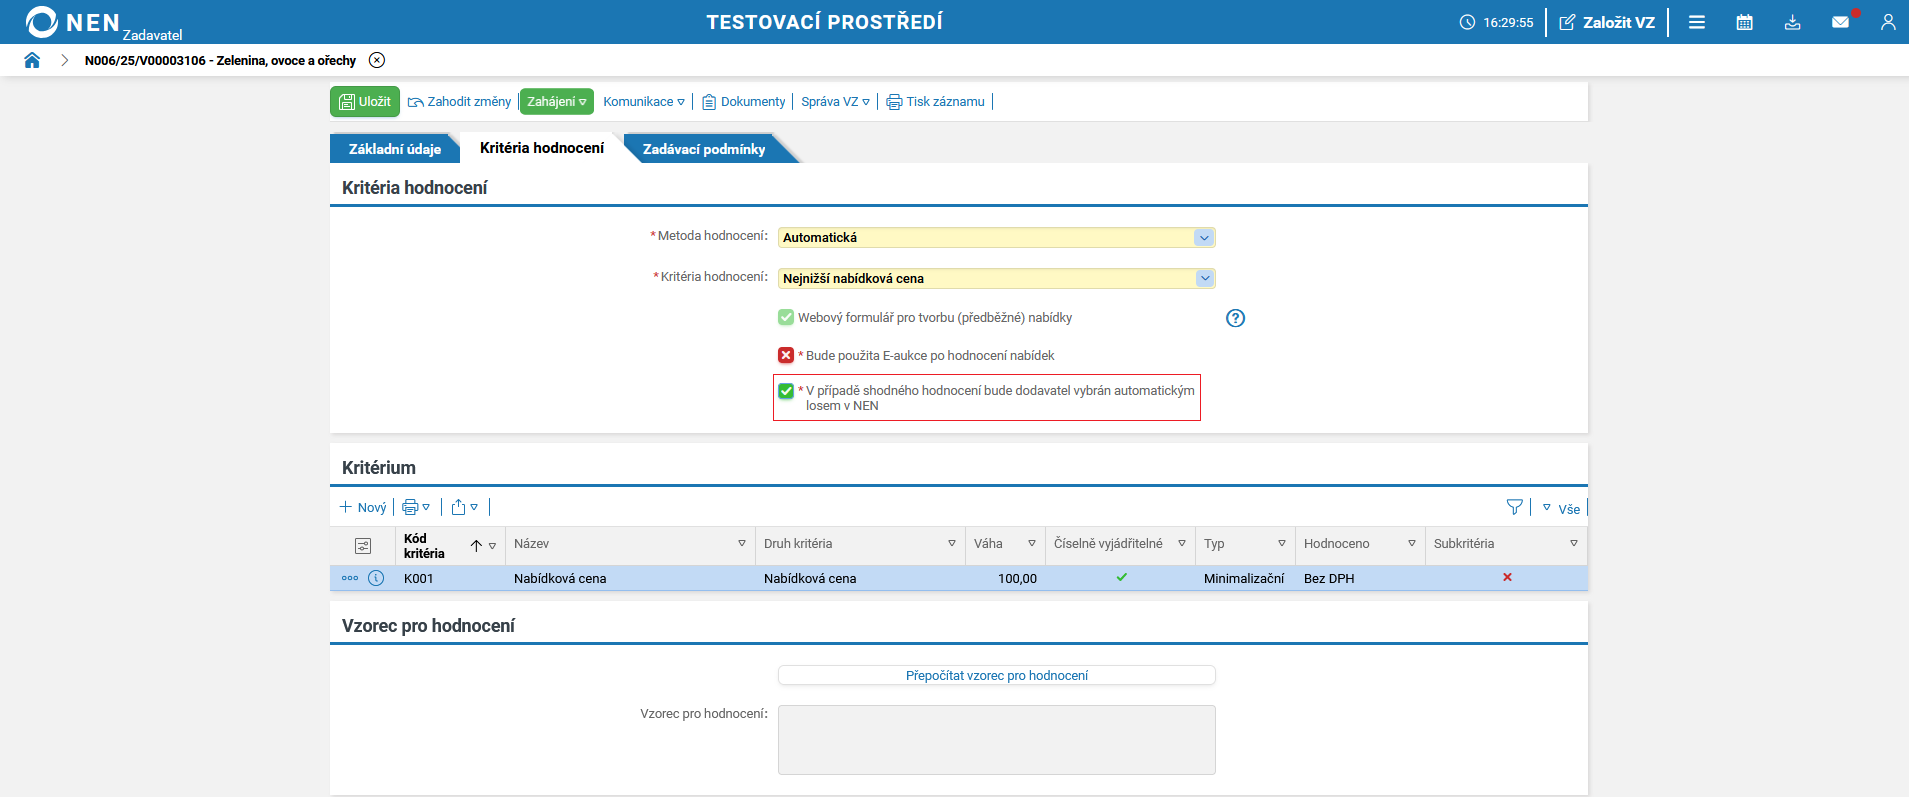1909x797 pixels.
Task: Open the filter funnel icon in Kritérium
Action: click(1514, 507)
